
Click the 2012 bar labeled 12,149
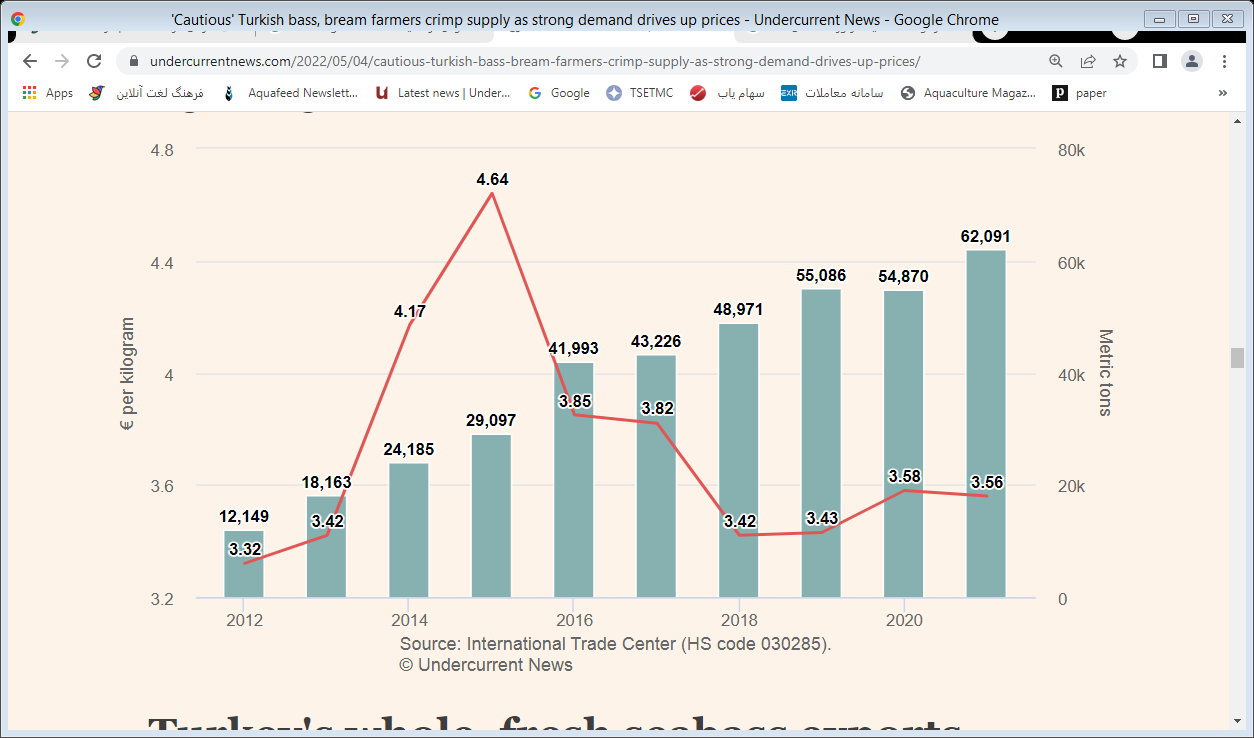click(x=244, y=564)
